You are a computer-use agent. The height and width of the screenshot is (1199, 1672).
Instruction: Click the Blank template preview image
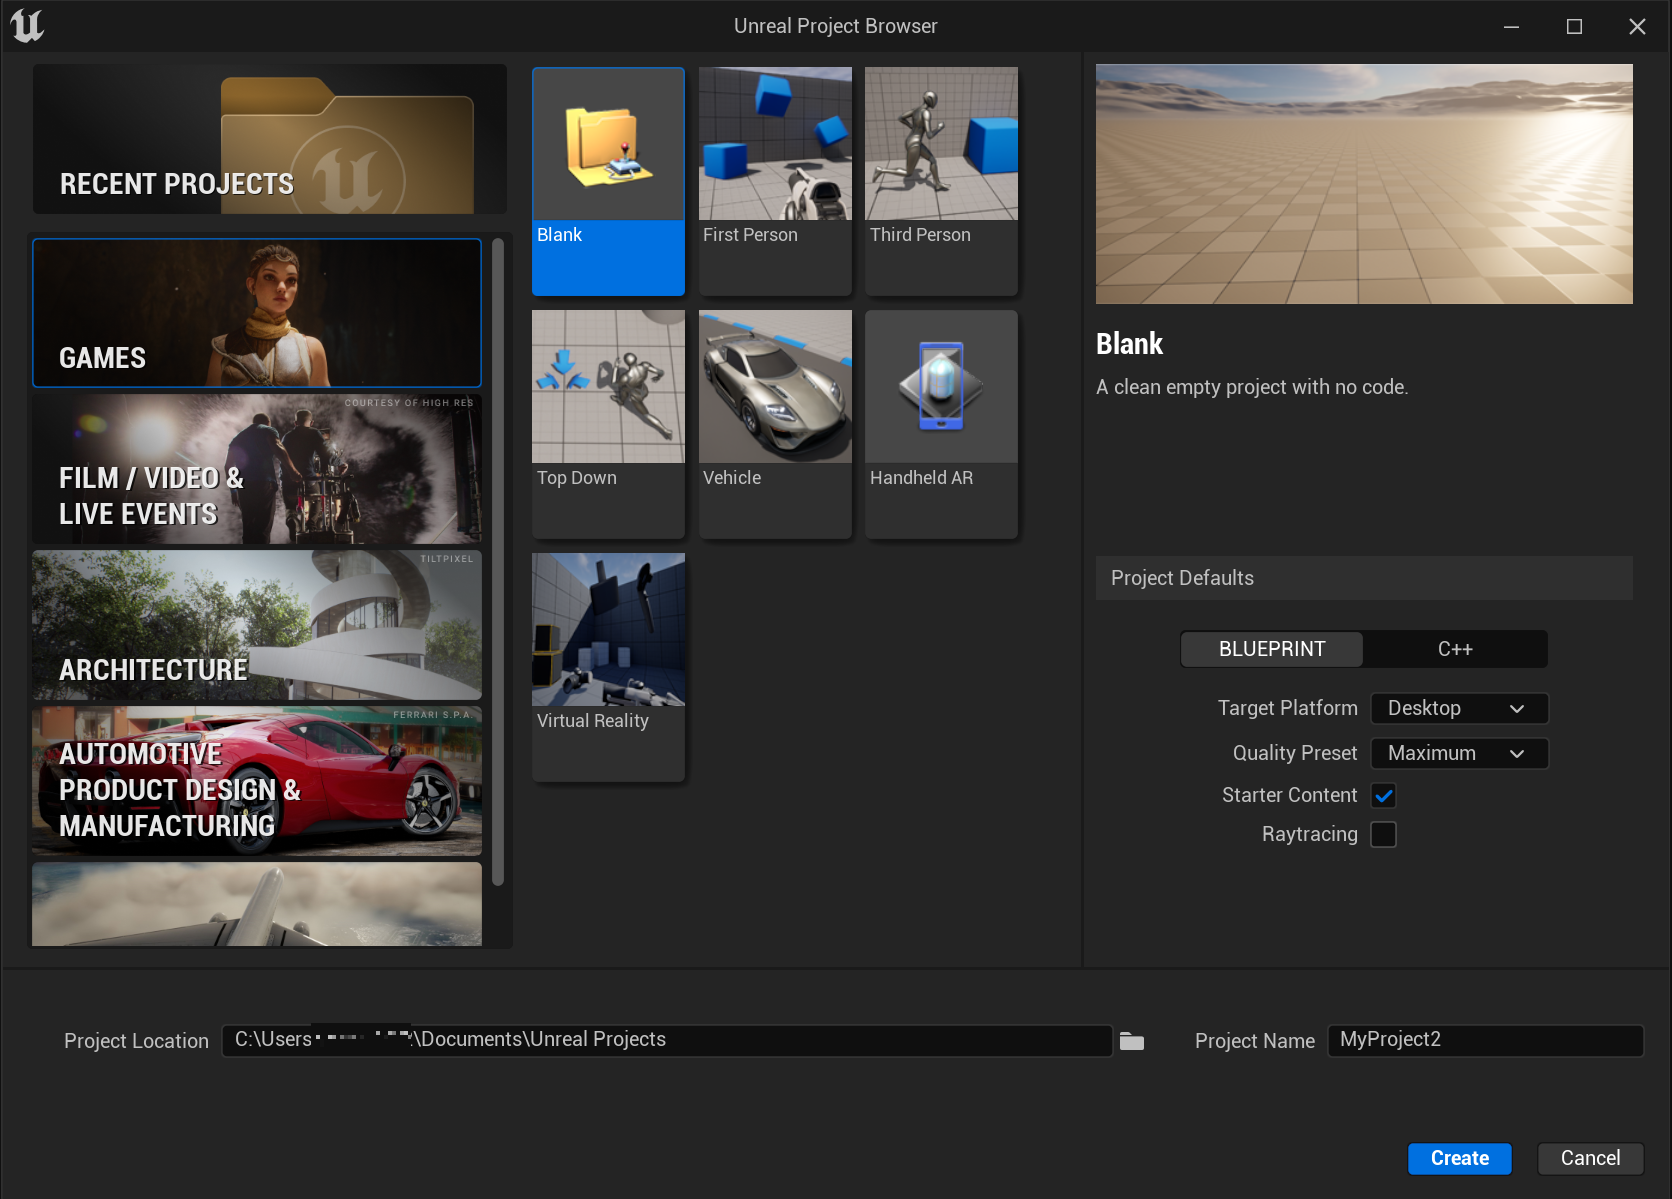point(1364,184)
